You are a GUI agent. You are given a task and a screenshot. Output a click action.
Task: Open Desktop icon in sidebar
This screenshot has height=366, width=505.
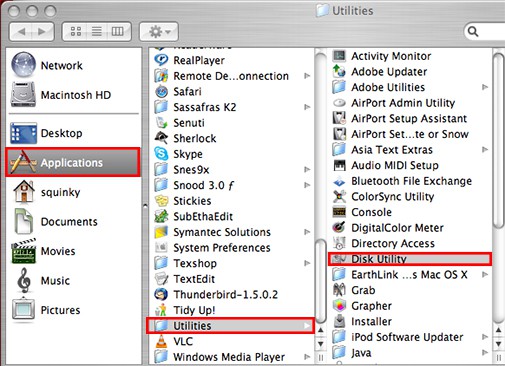(23, 133)
